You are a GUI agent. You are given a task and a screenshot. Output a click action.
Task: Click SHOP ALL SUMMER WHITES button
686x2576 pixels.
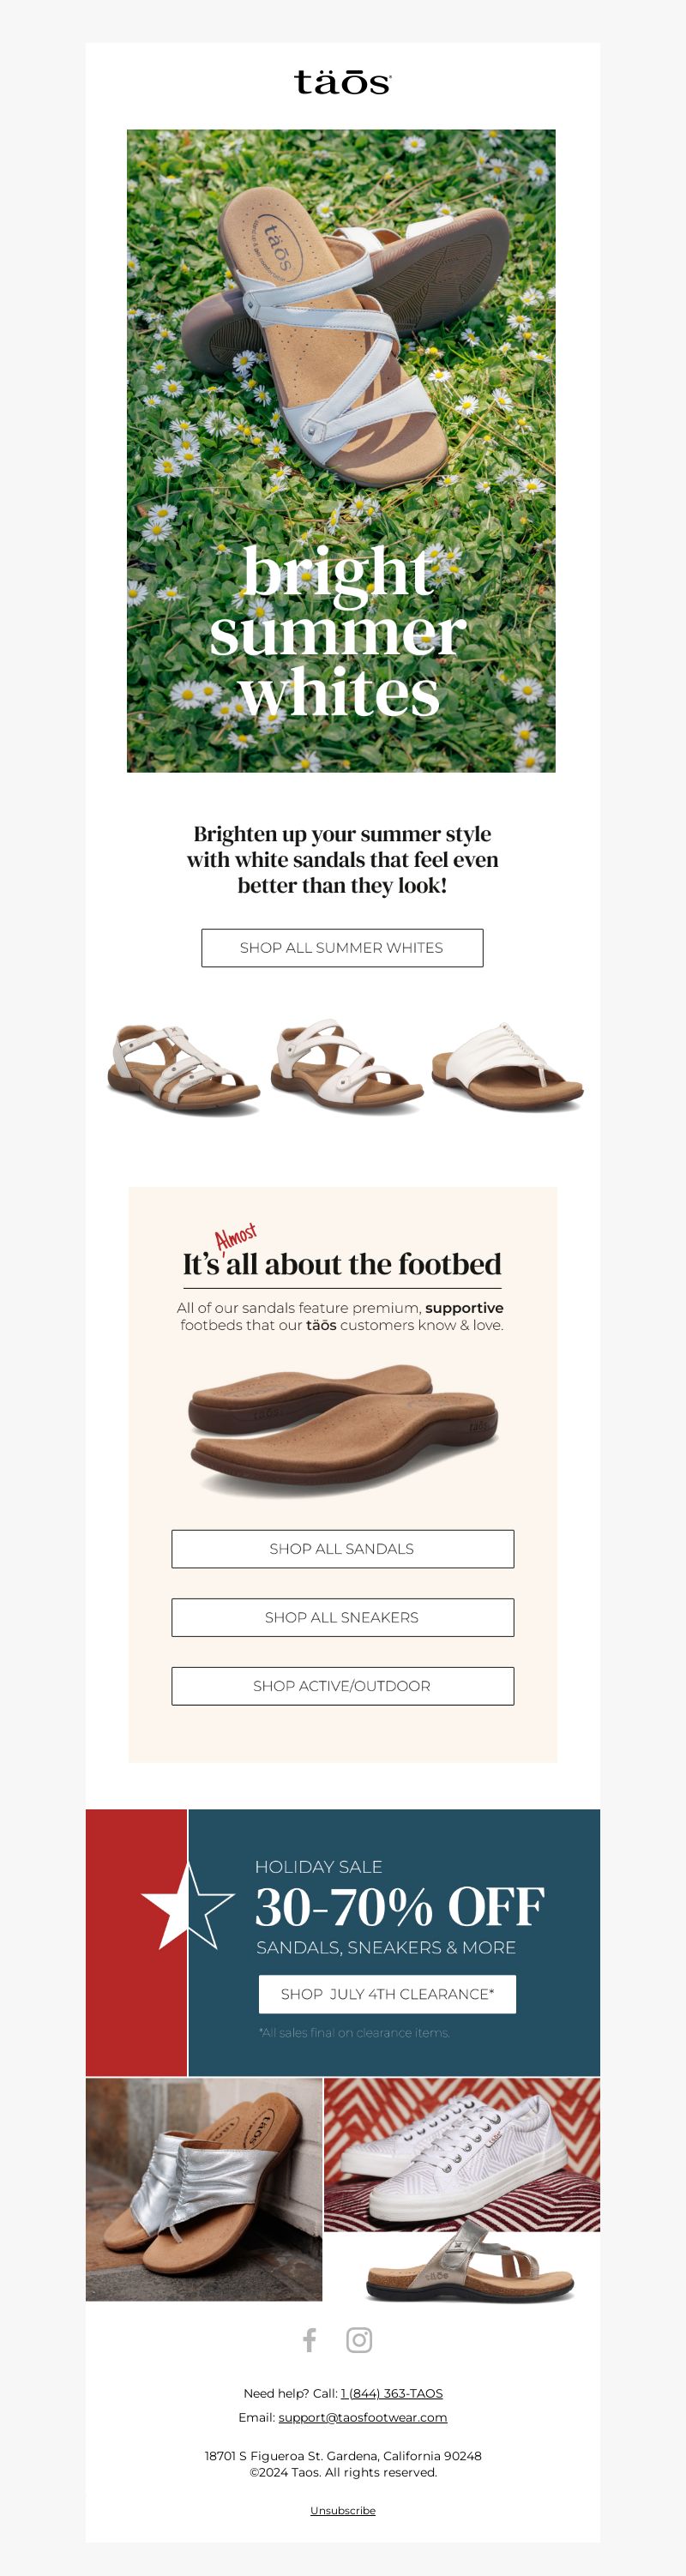click(342, 947)
